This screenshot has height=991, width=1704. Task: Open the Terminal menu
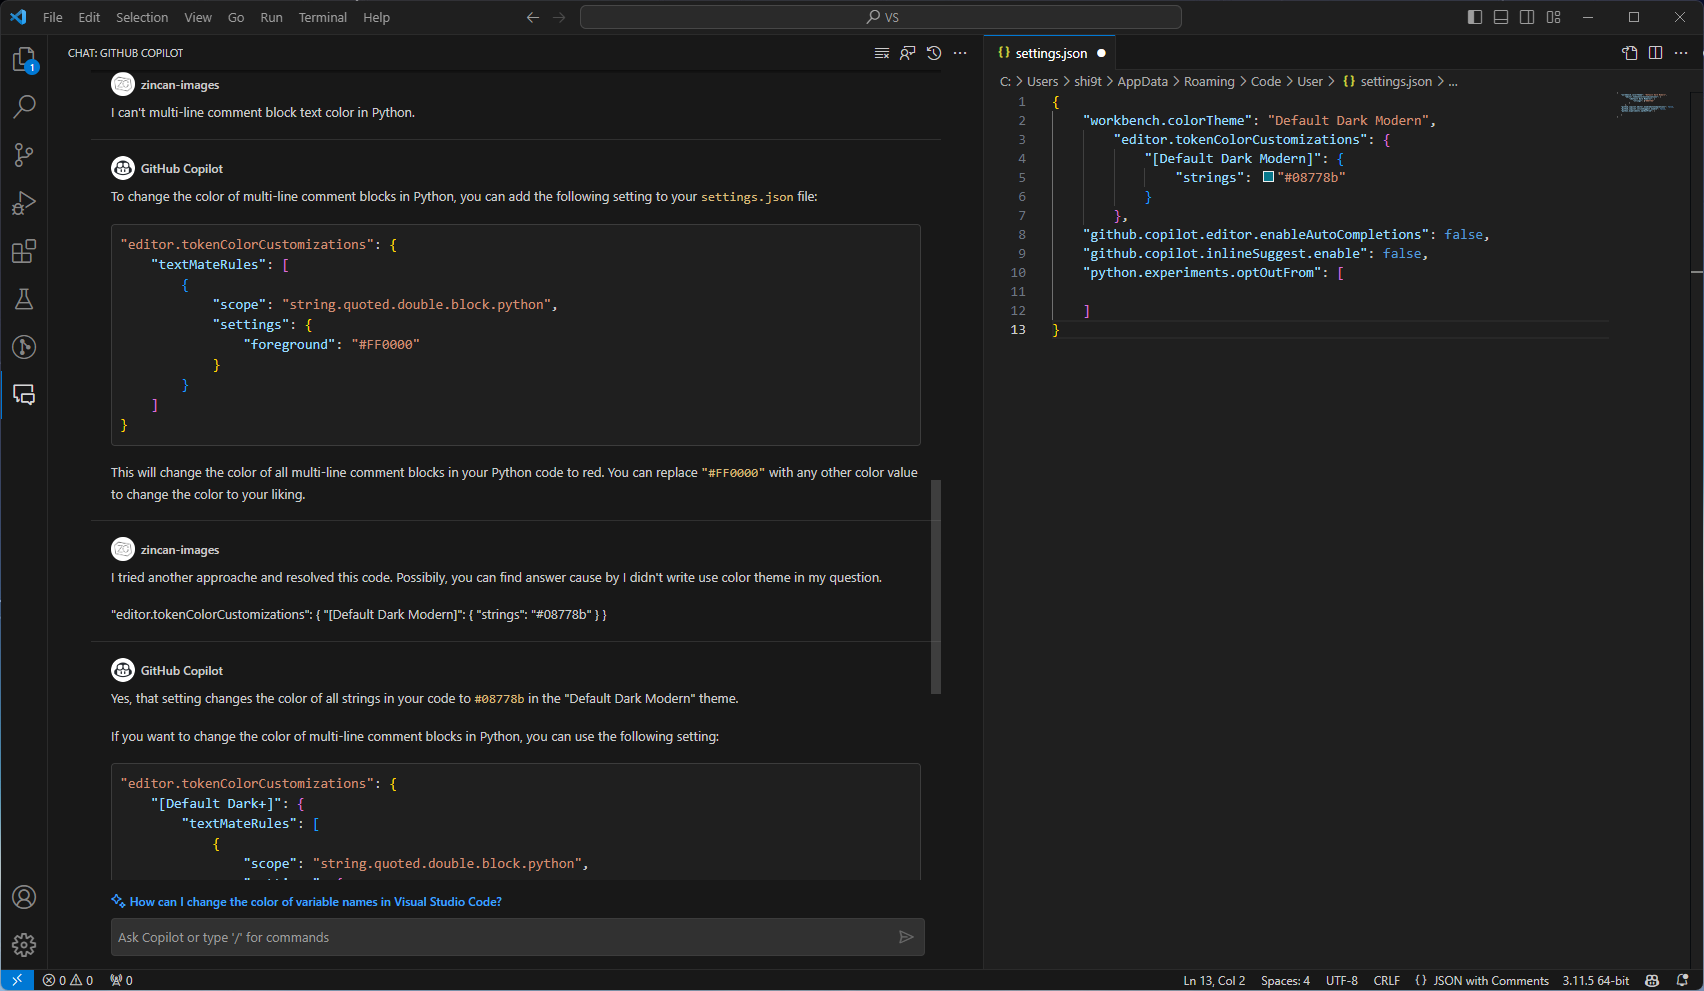tap(322, 17)
